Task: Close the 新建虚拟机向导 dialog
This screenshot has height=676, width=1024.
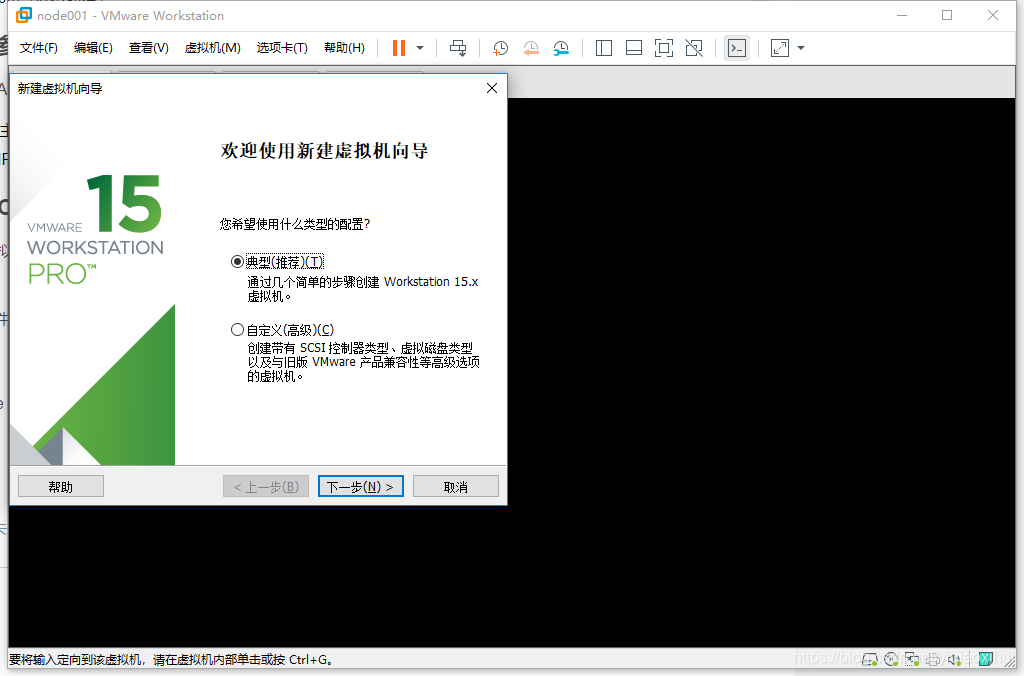Action: click(492, 88)
